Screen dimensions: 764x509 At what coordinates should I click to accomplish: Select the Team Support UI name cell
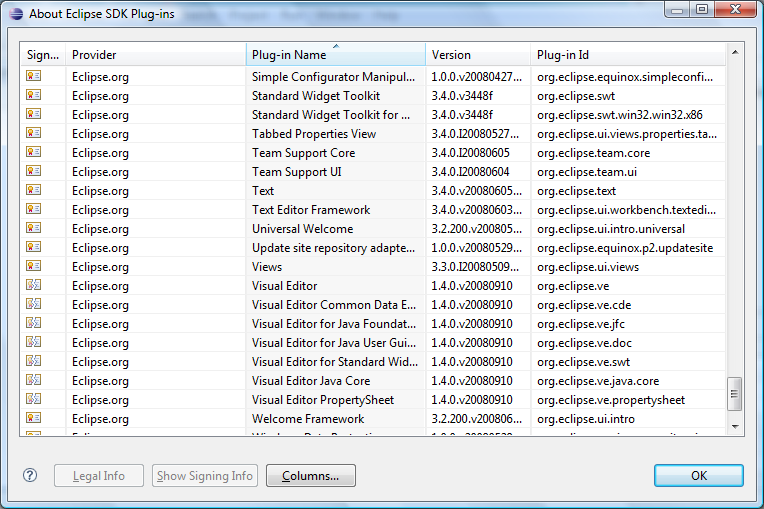click(x=297, y=172)
